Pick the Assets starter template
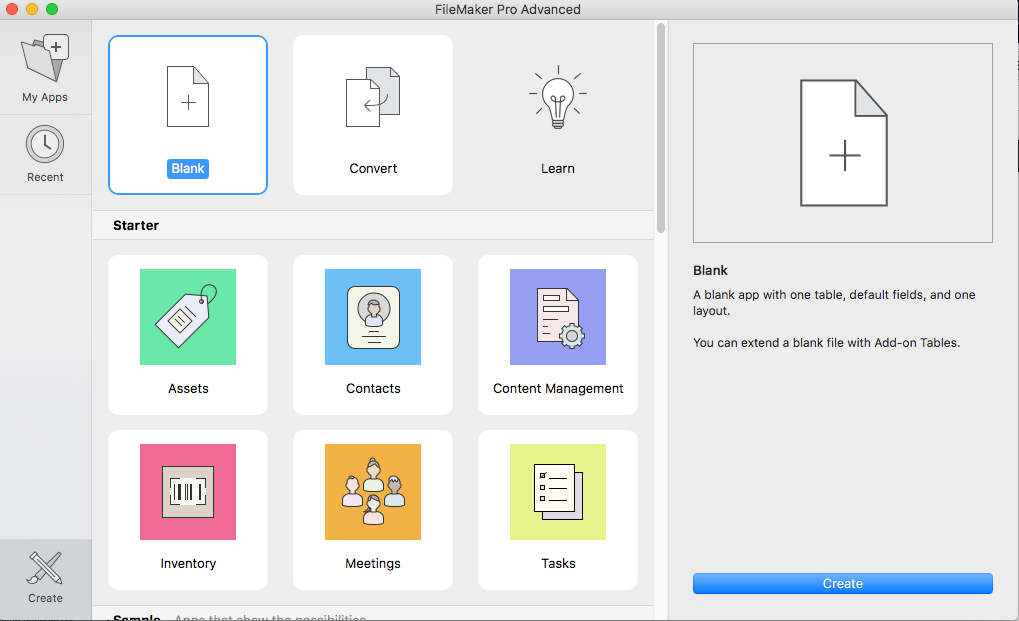 tap(188, 335)
